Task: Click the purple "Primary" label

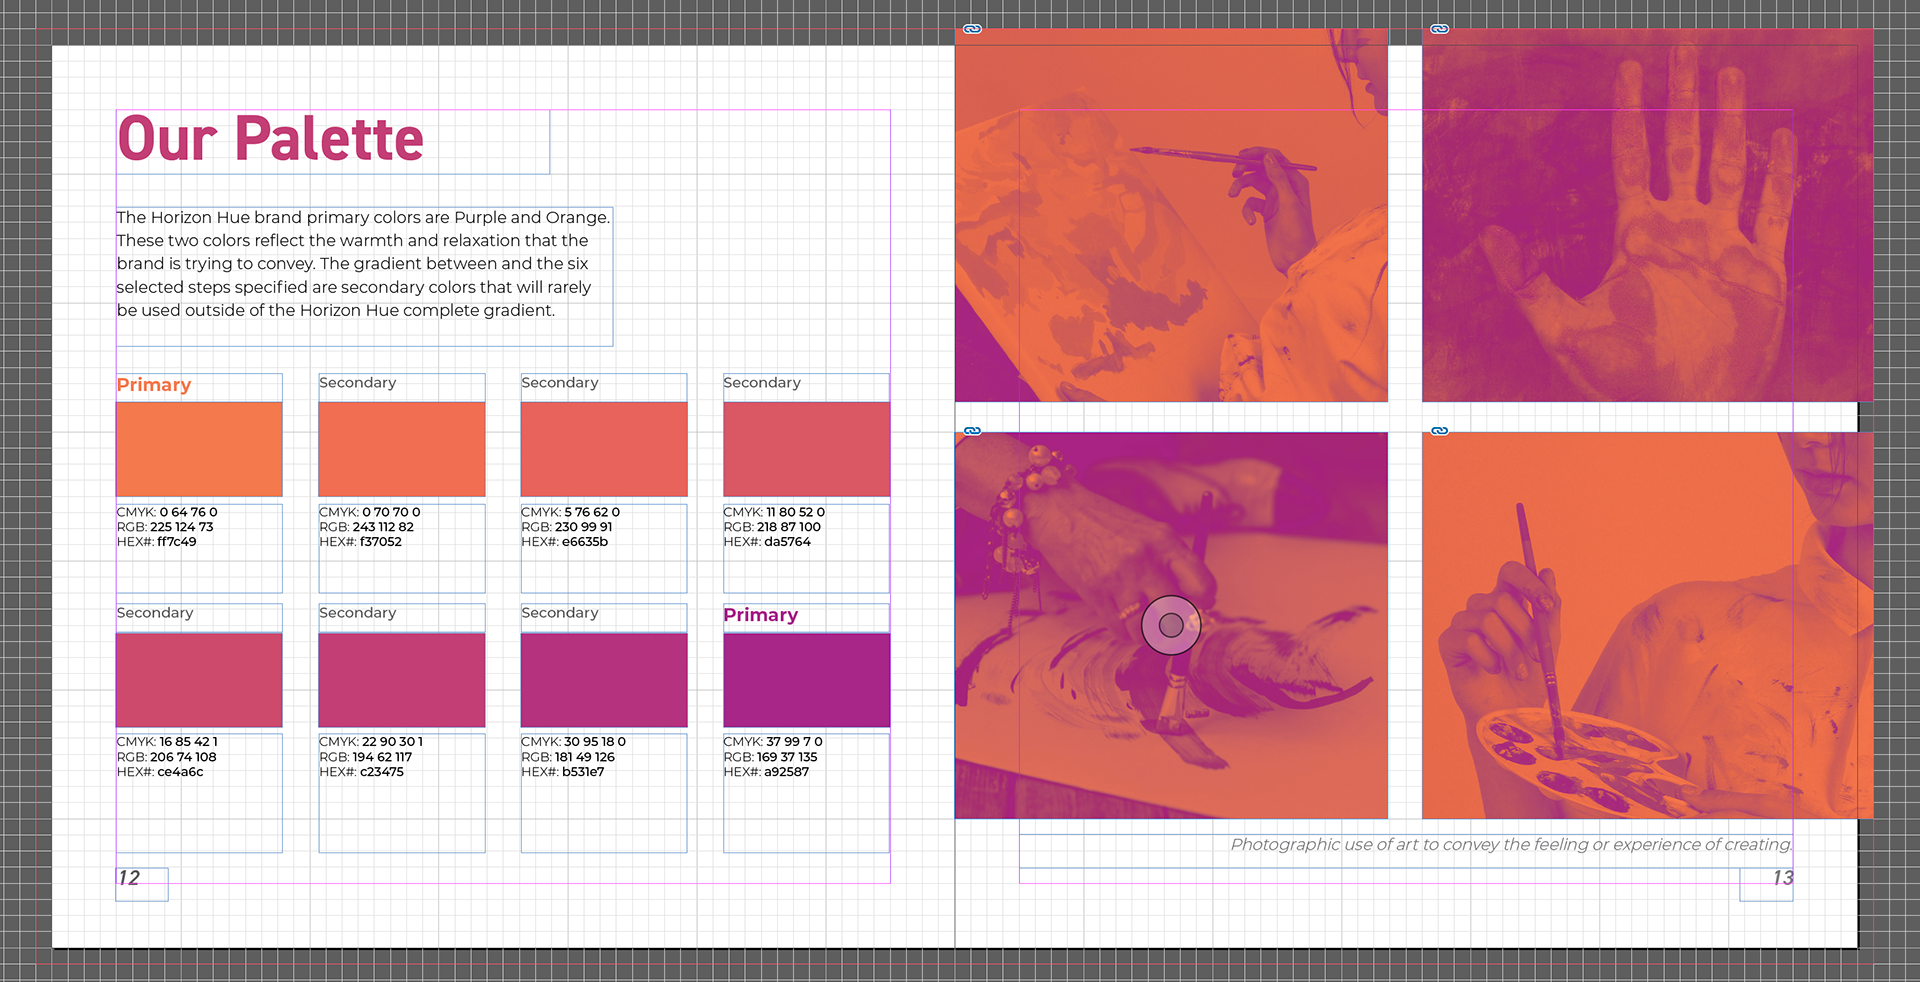Action: tap(761, 615)
